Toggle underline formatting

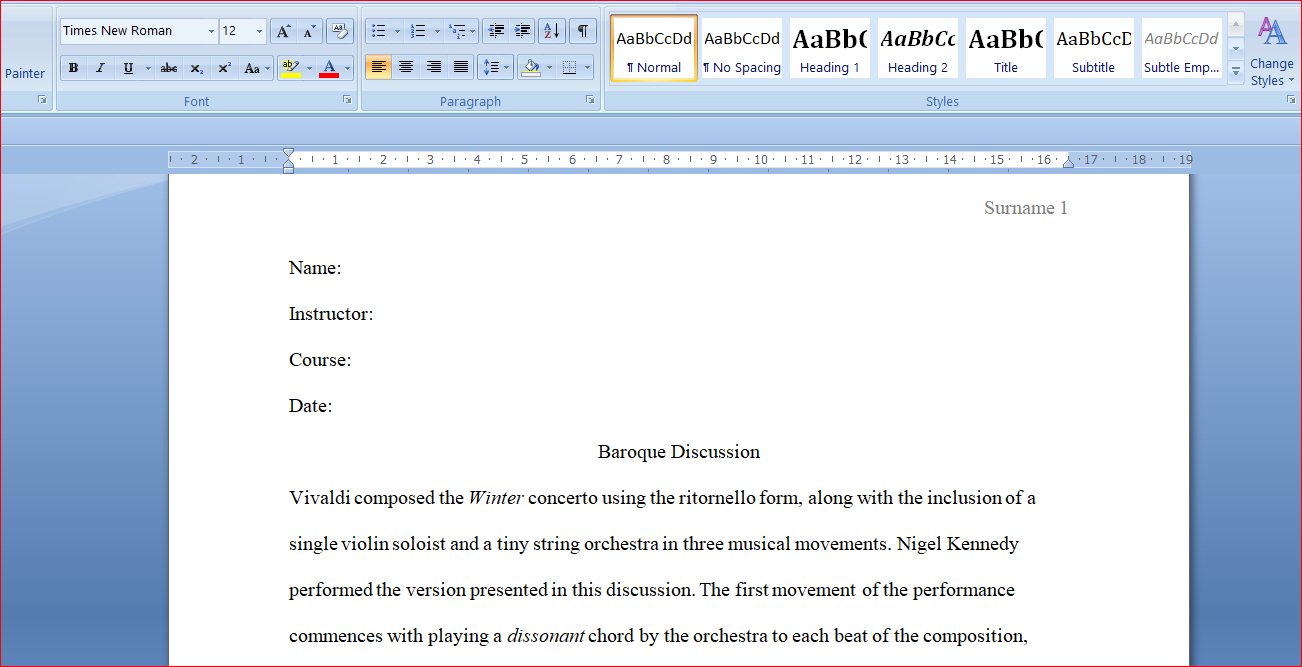point(128,68)
